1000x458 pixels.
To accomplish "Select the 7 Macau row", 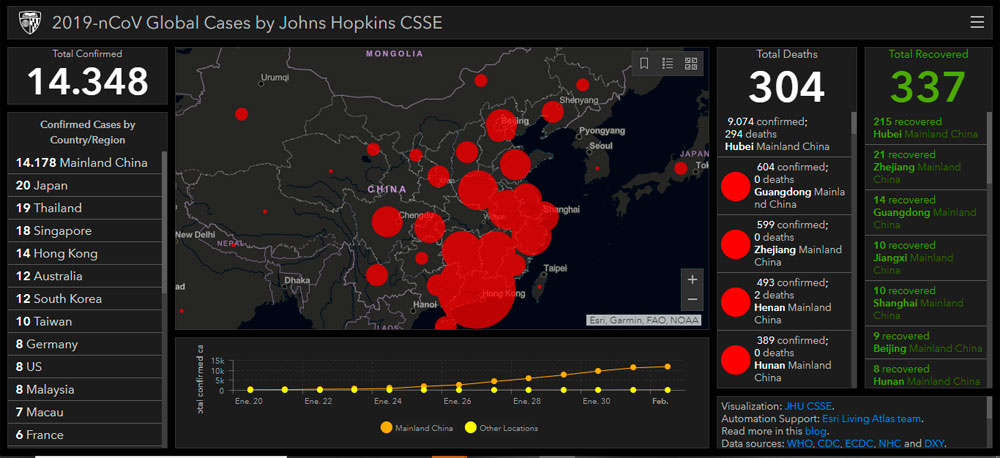I will click(84, 412).
